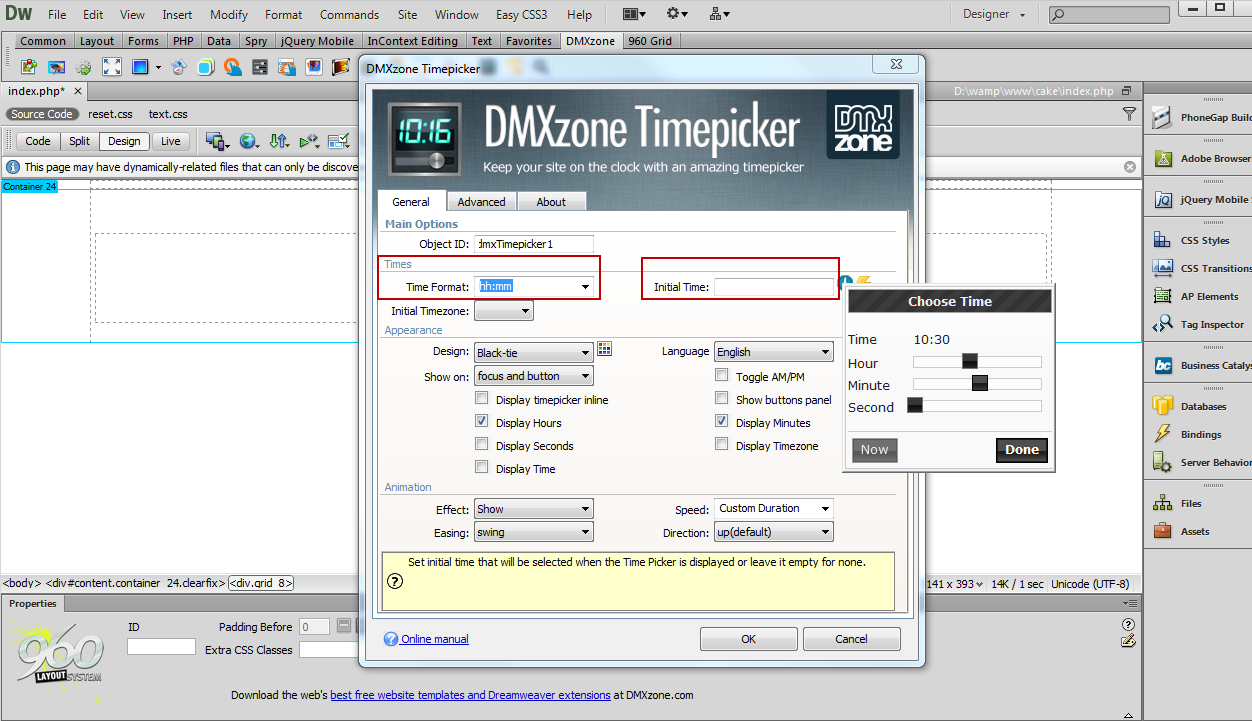Viewport: 1252px width, 721px height.
Task: Click OK in the Timepicker dialog
Action: tap(748, 639)
